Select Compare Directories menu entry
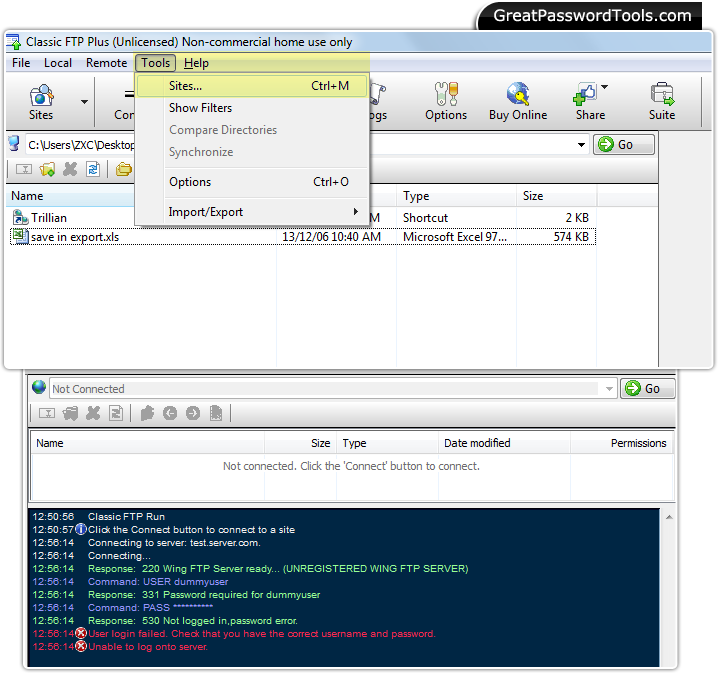This screenshot has width=718, height=673. coord(252,130)
